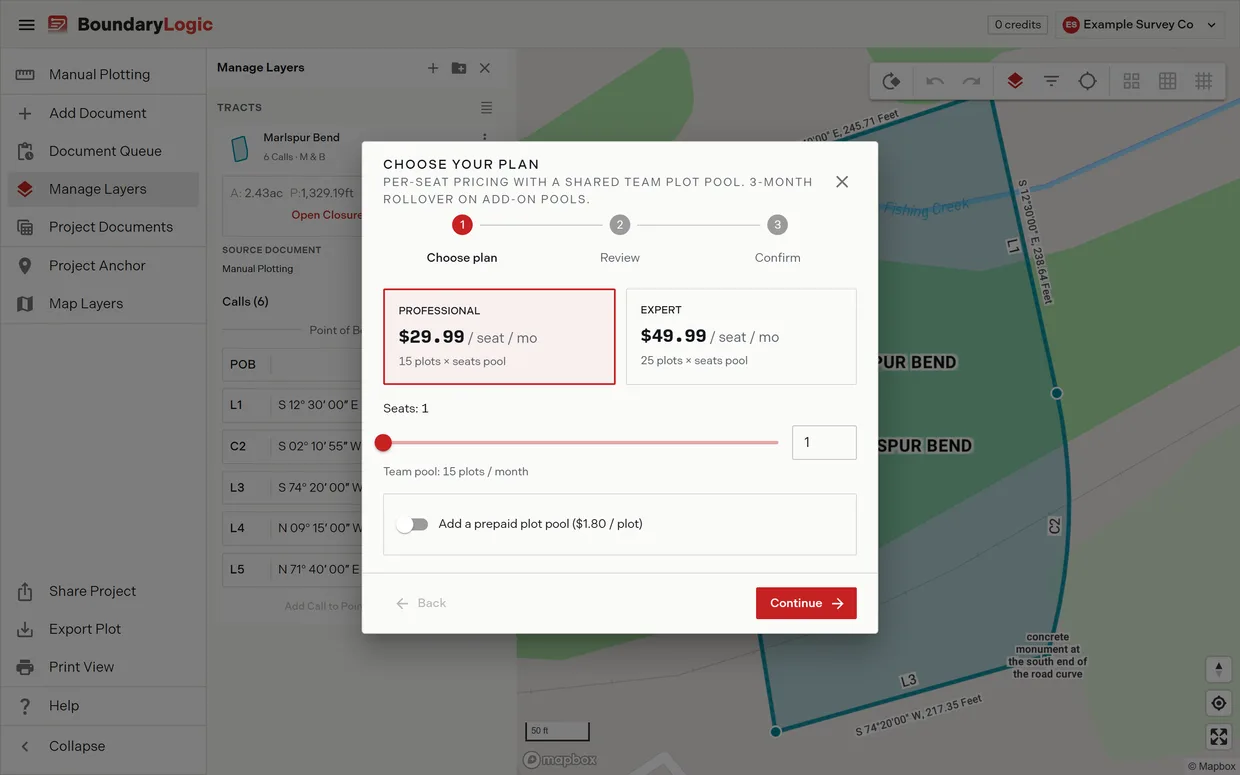Image resolution: width=1240 pixels, height=775 pixels.
Task: Click the seats number input field
Action: pyautogui.click(x=824, y=442)
